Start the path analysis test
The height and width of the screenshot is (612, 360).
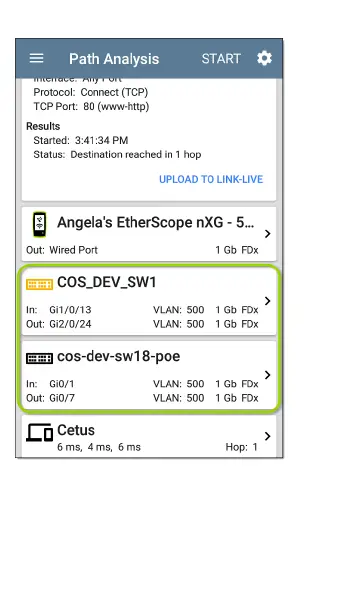pyautogui.click(x=221, y=59)
